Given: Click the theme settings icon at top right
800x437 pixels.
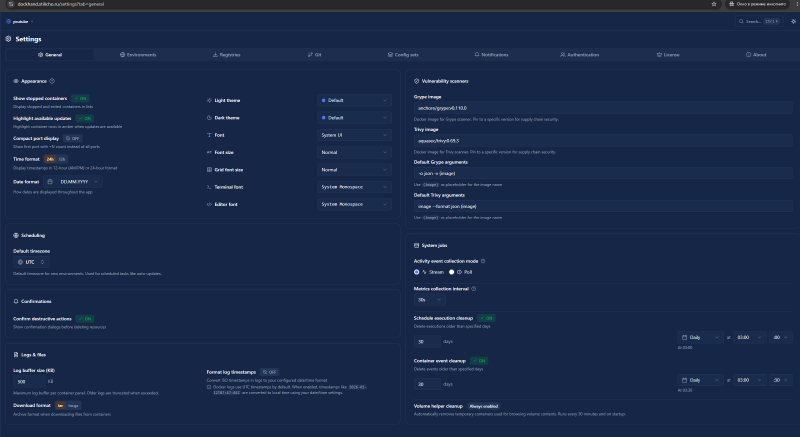Looking at the screenshot, I should click(793, 21).
